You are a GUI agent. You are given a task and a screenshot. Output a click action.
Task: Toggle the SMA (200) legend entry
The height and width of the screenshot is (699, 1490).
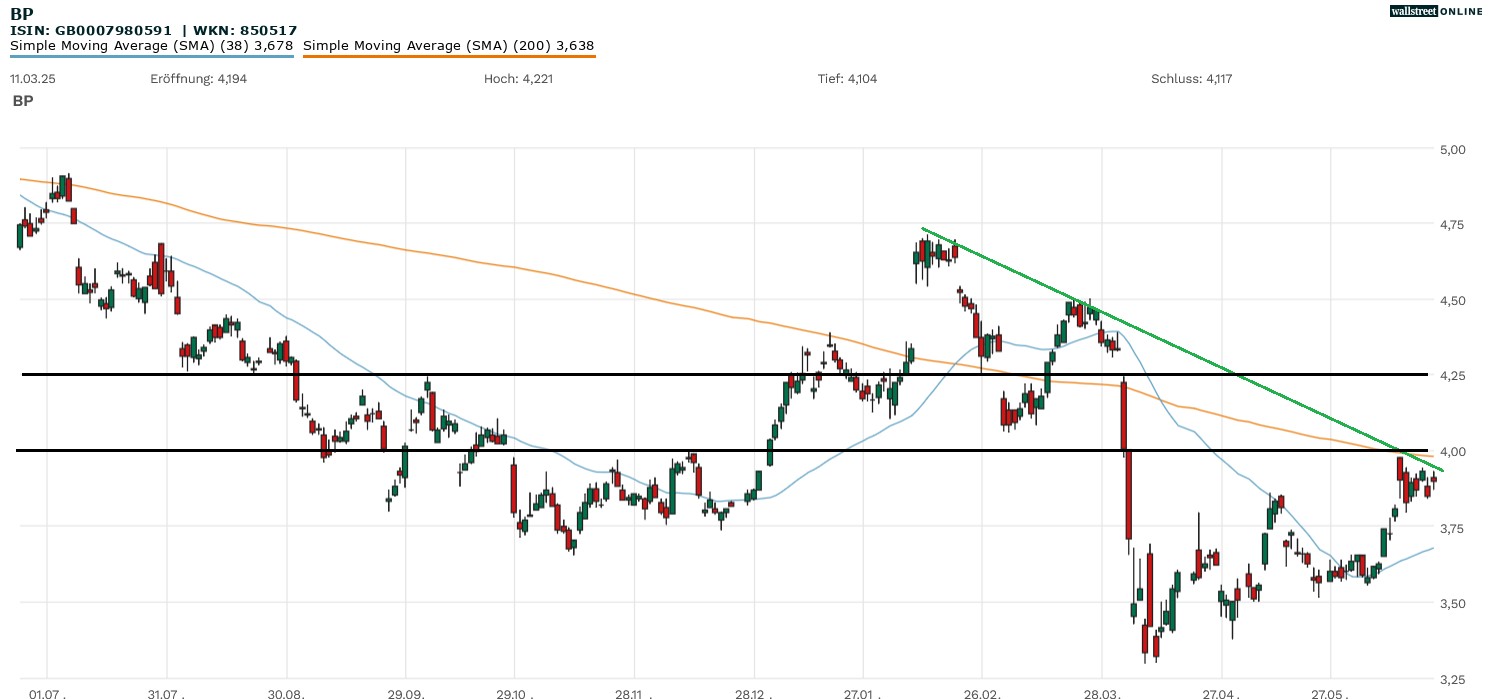pos(449,46)
